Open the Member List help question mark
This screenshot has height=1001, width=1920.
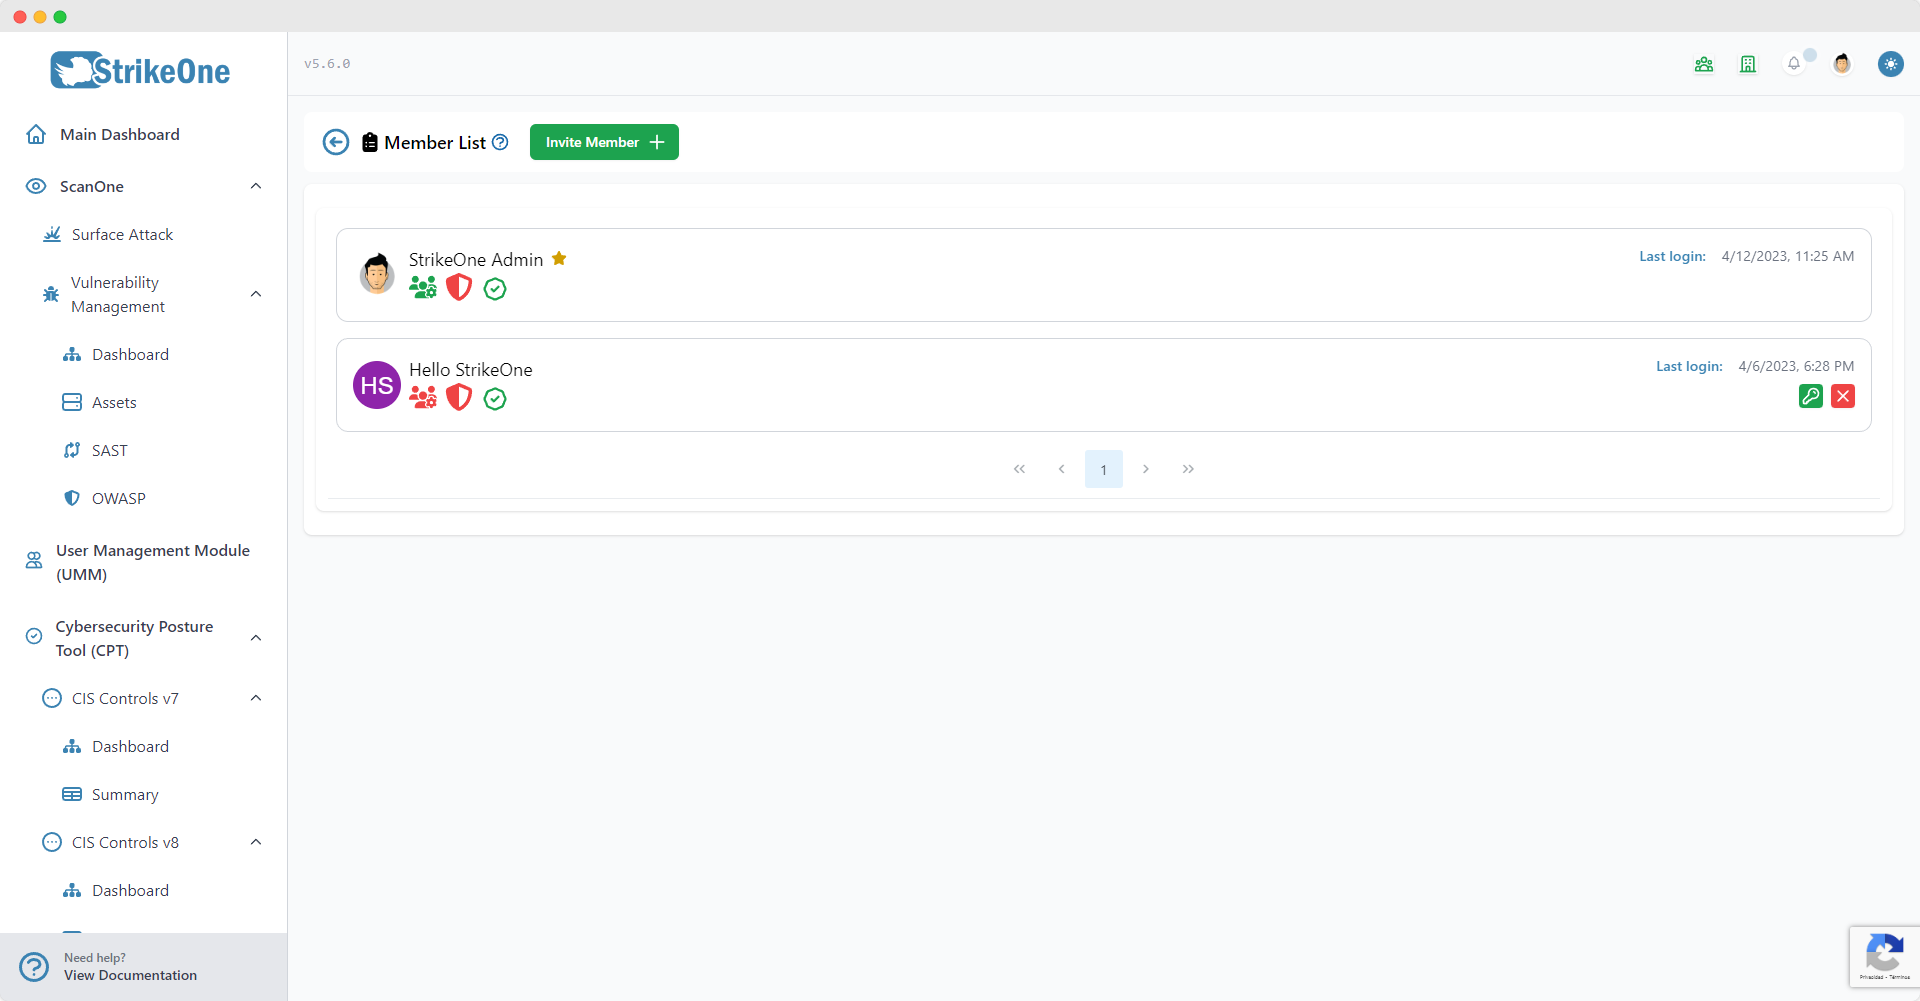(x=500, y=142)
